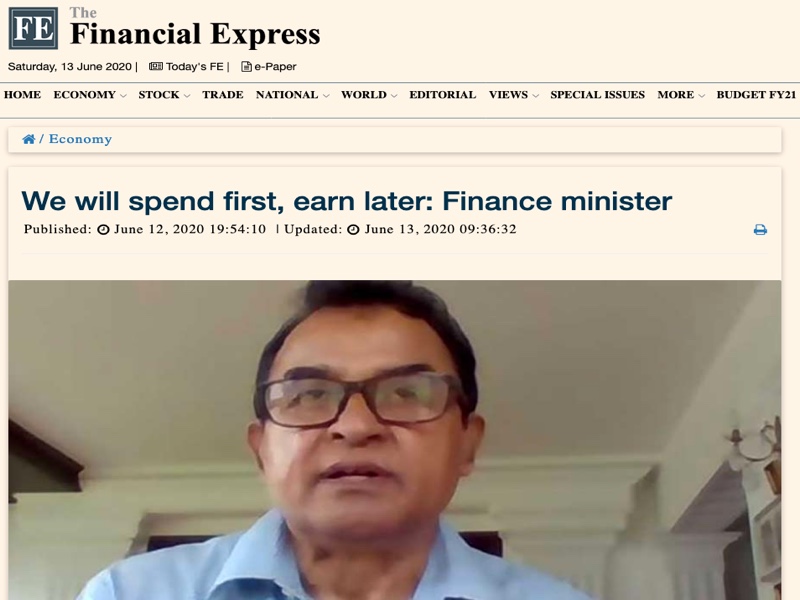Image resolution: width=800 pixels, height=600 pixels.
Task: Click the Economy breadcrumb link
Action: click(x=80, y=139)
